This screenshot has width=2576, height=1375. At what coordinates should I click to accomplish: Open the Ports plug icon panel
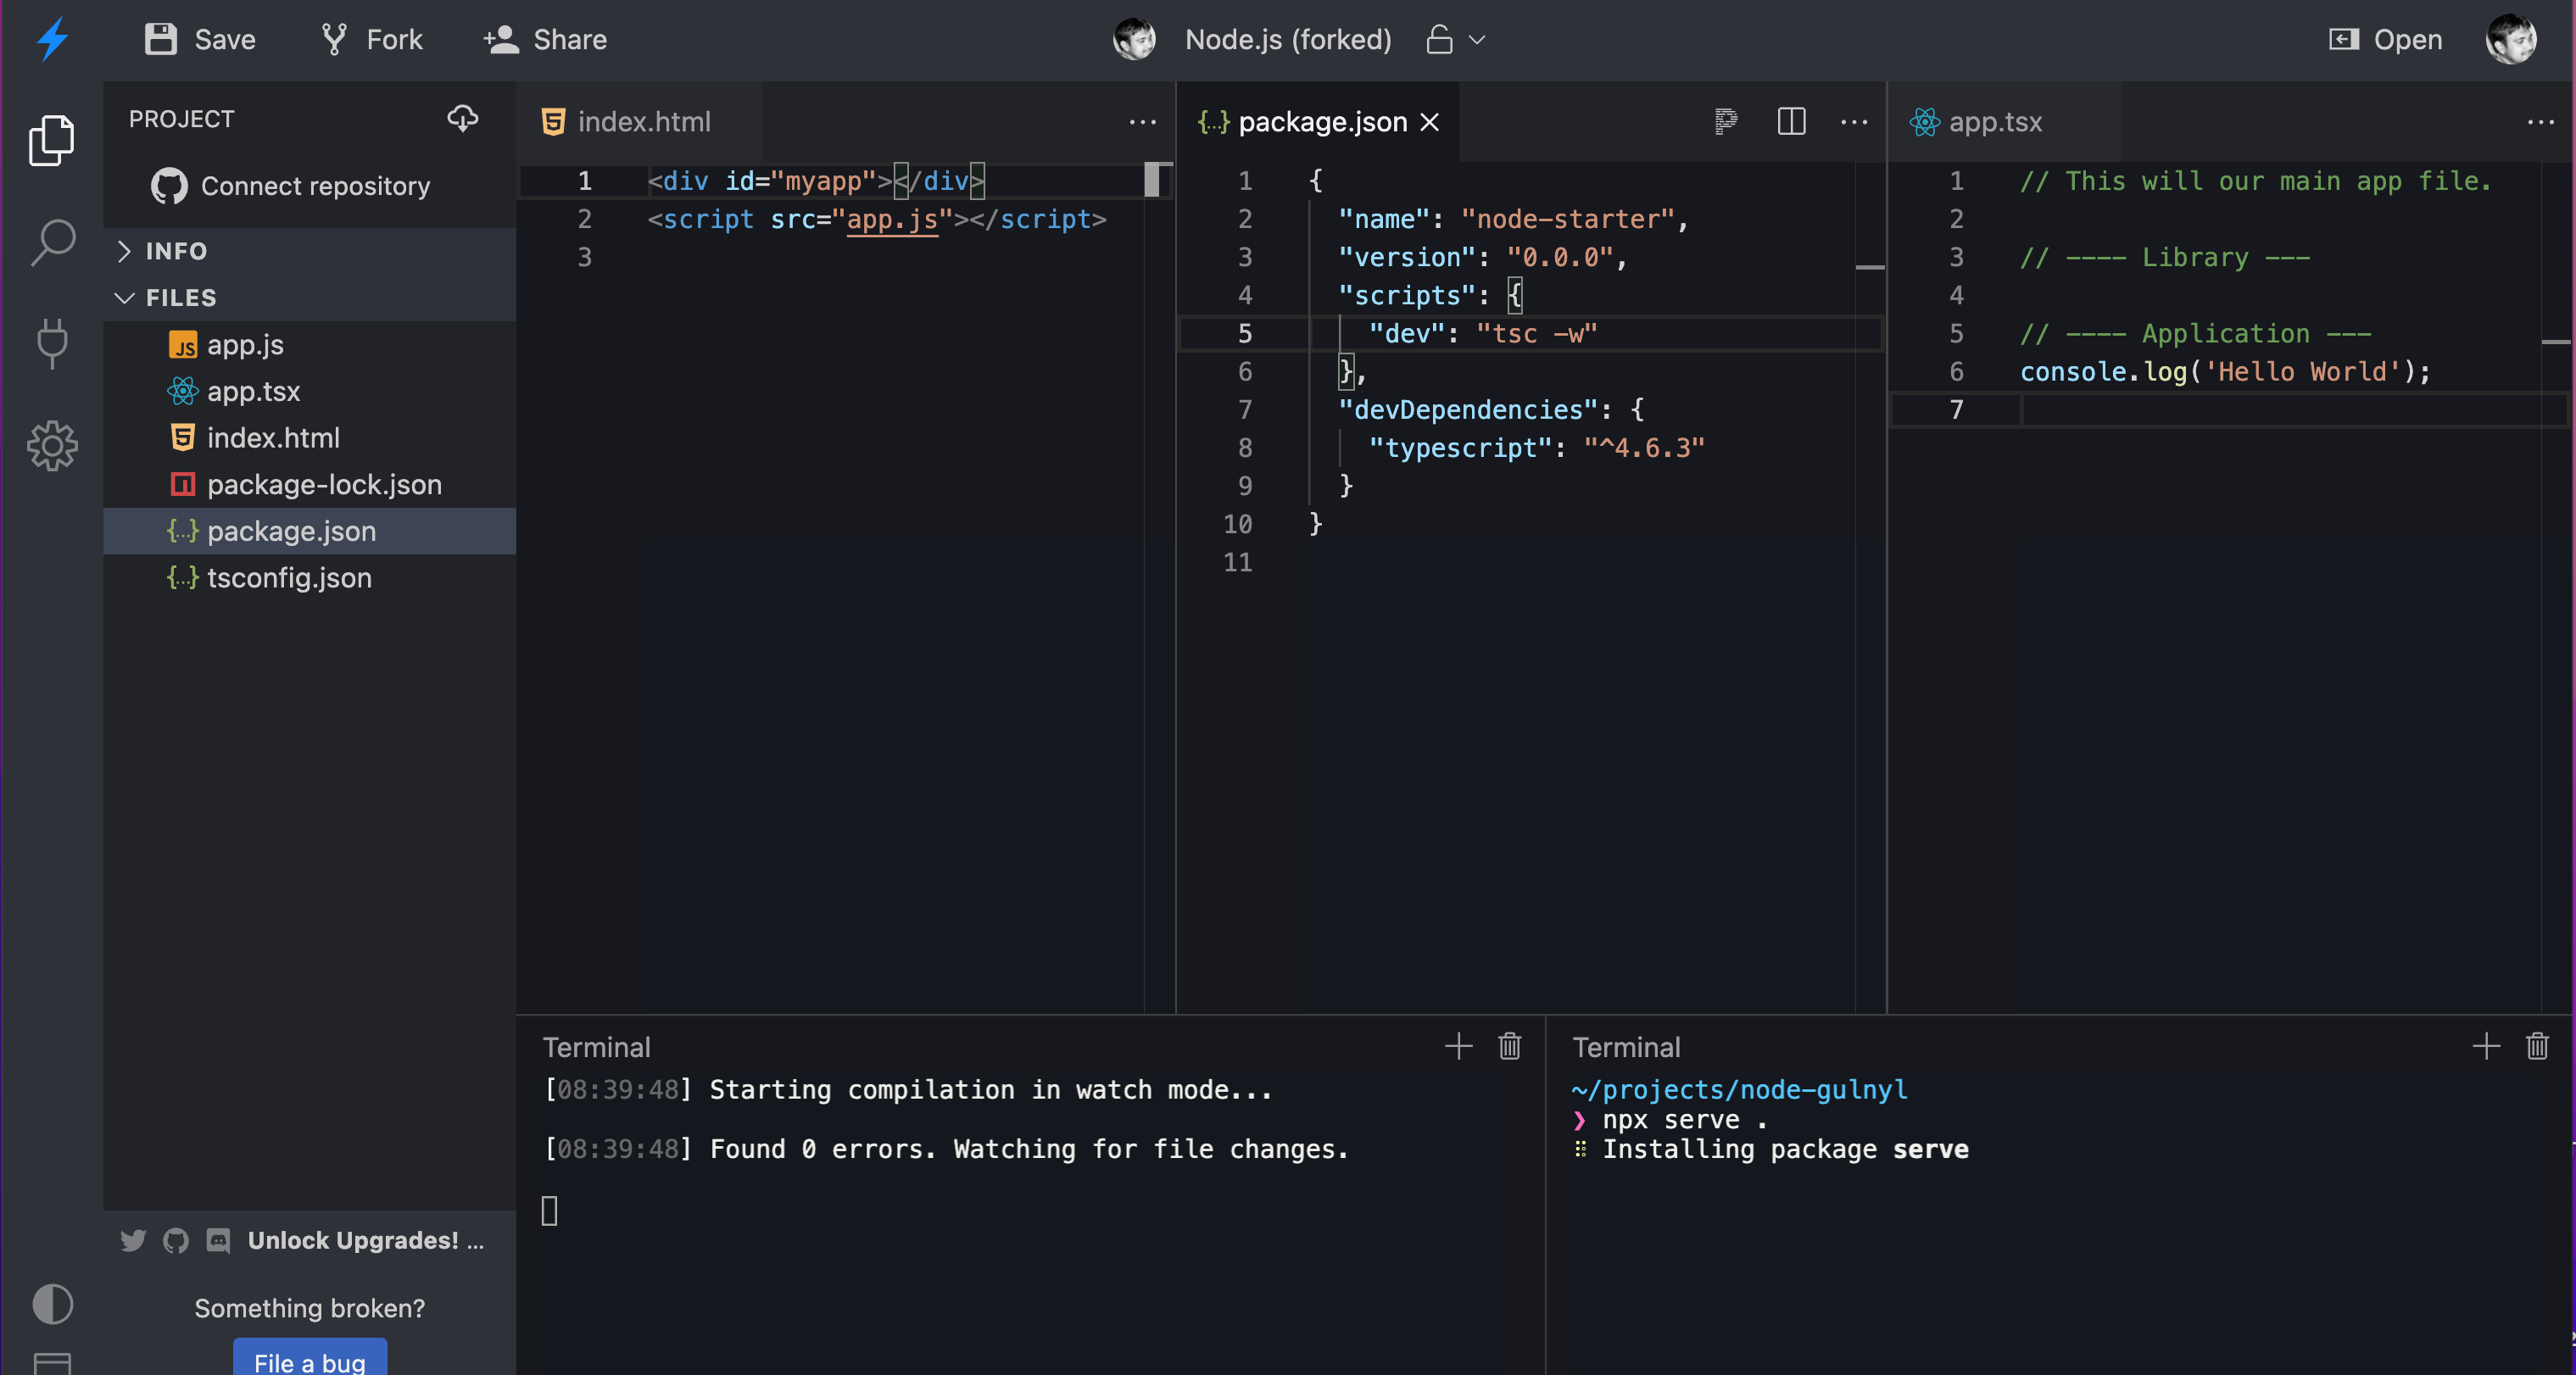[52, 343]
